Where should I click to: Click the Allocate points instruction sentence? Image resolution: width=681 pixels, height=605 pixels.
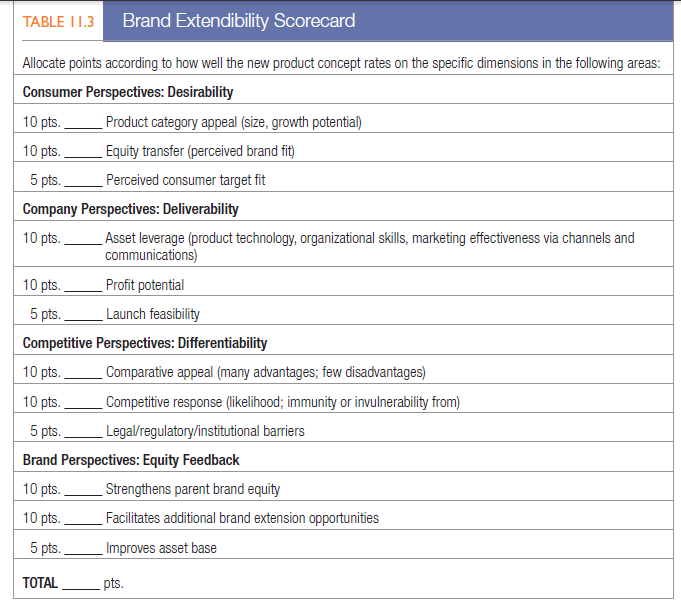[340, 64]
